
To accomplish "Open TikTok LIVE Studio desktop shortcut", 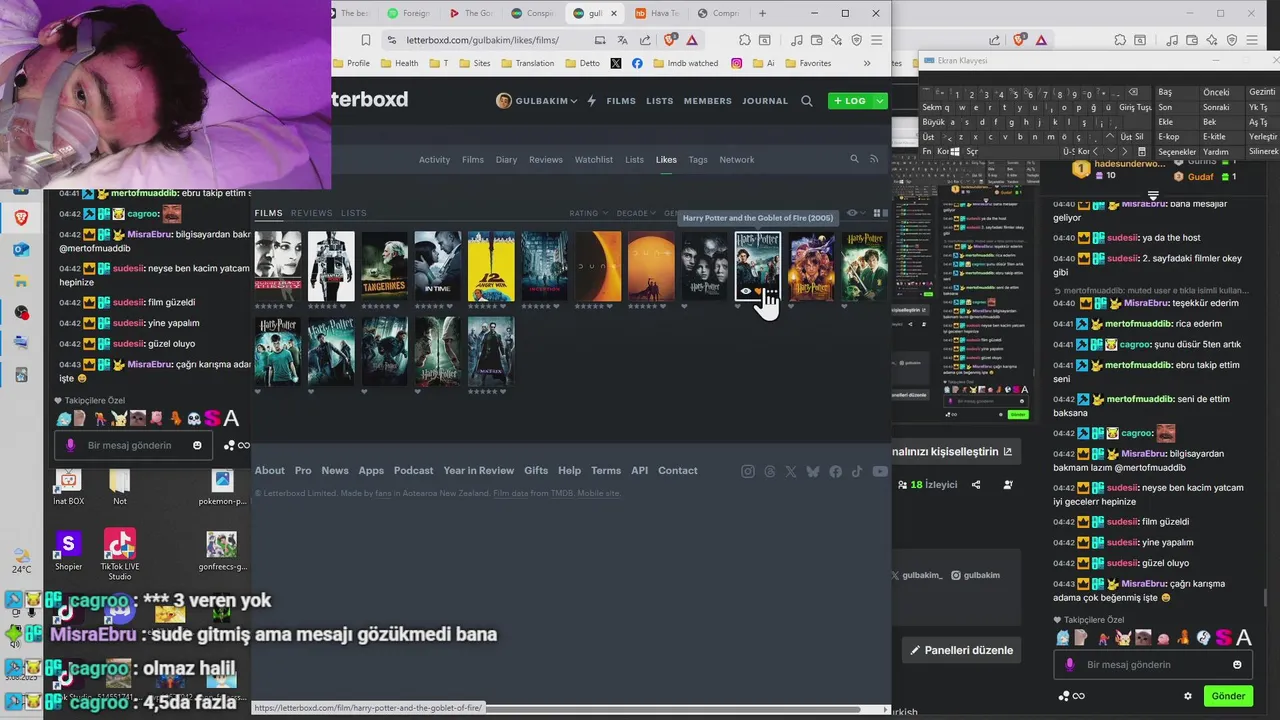I will pos(119,555).
